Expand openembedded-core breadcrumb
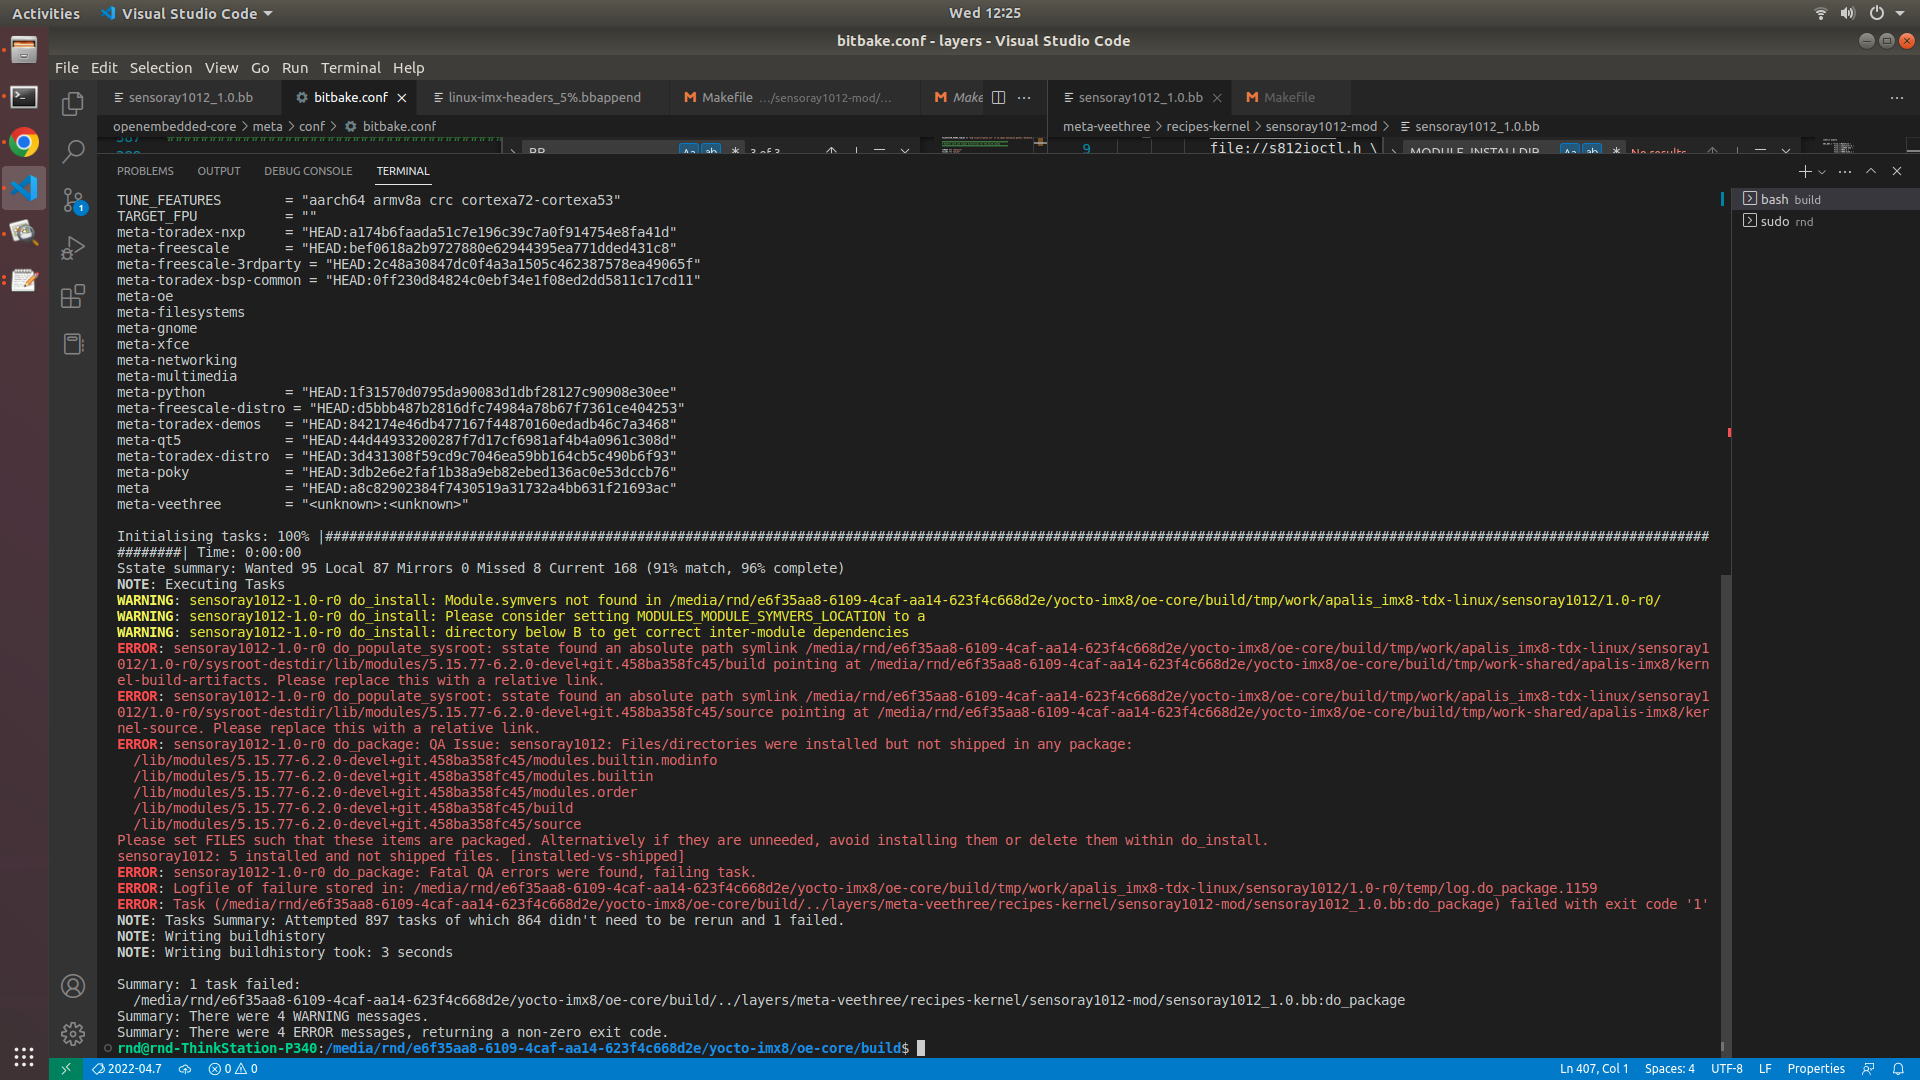Viewport: 1920px width, 1080px height. point(174,126)
